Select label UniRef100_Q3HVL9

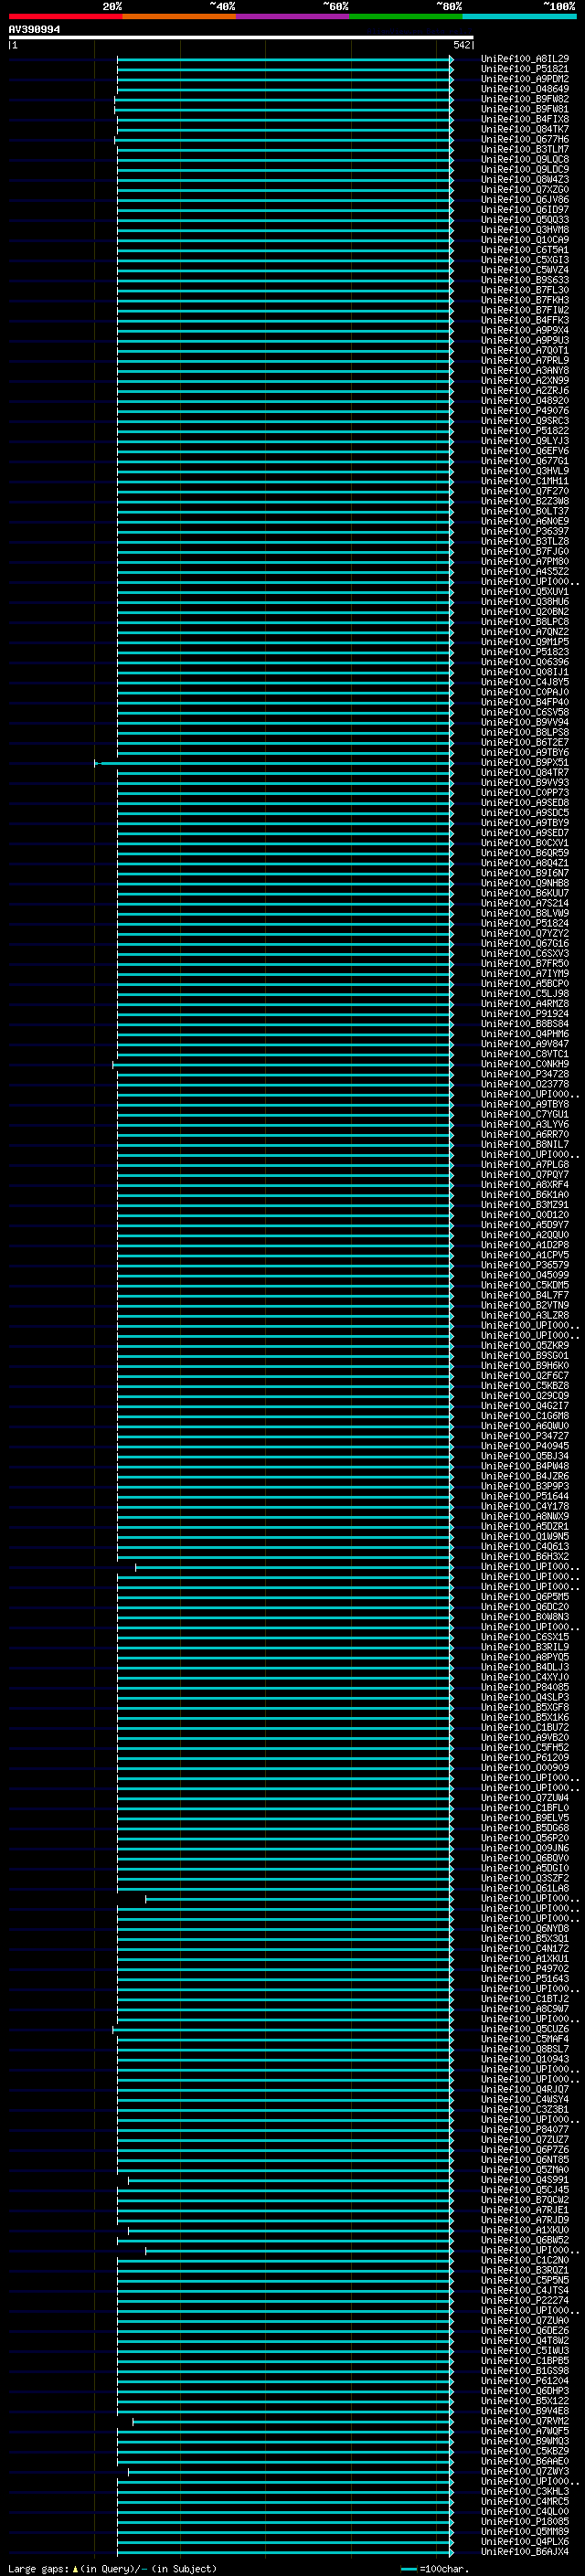(525, 471)
